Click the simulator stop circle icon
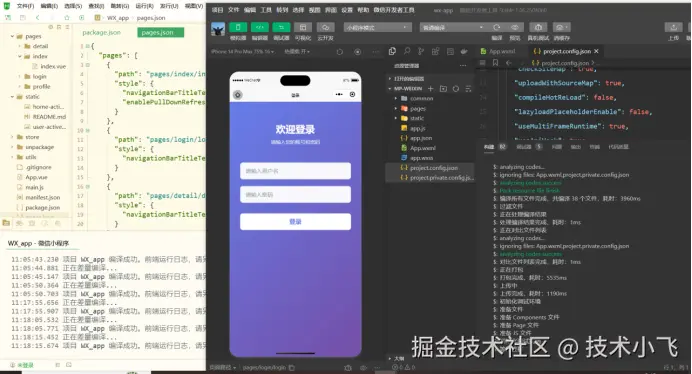Viewport: 692px width, 374px height. coord(357,52)
